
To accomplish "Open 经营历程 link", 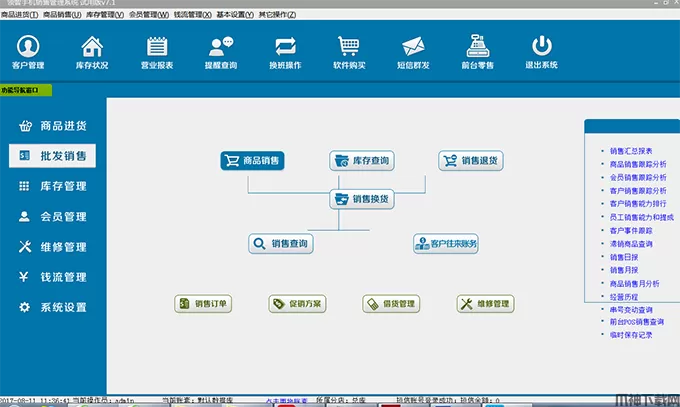I will (x=624, y=297).
